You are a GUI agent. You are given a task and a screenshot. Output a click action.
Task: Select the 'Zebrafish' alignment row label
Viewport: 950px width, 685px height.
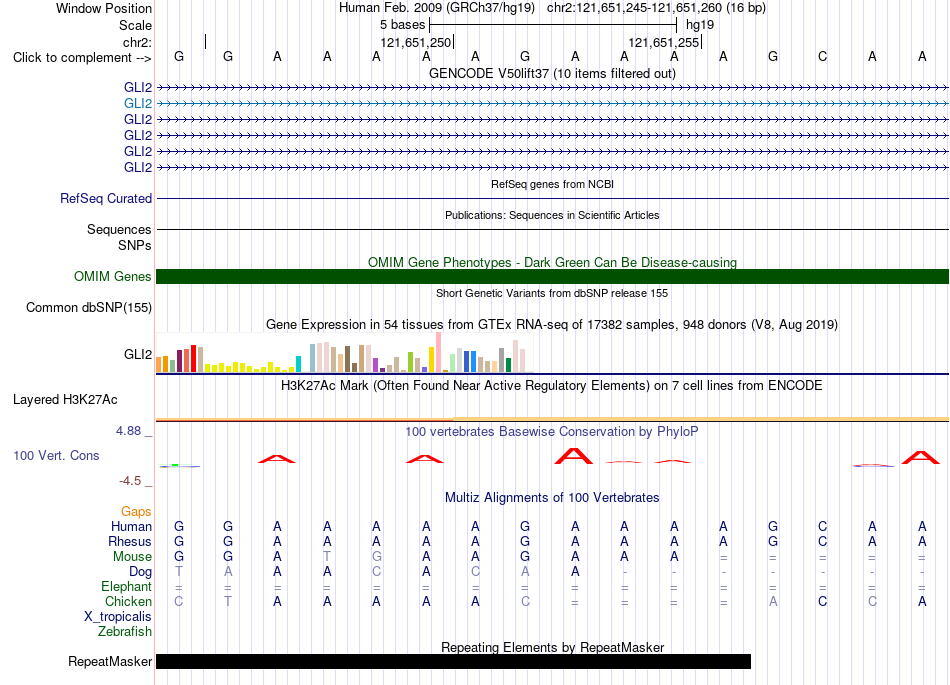coord(124,632)
